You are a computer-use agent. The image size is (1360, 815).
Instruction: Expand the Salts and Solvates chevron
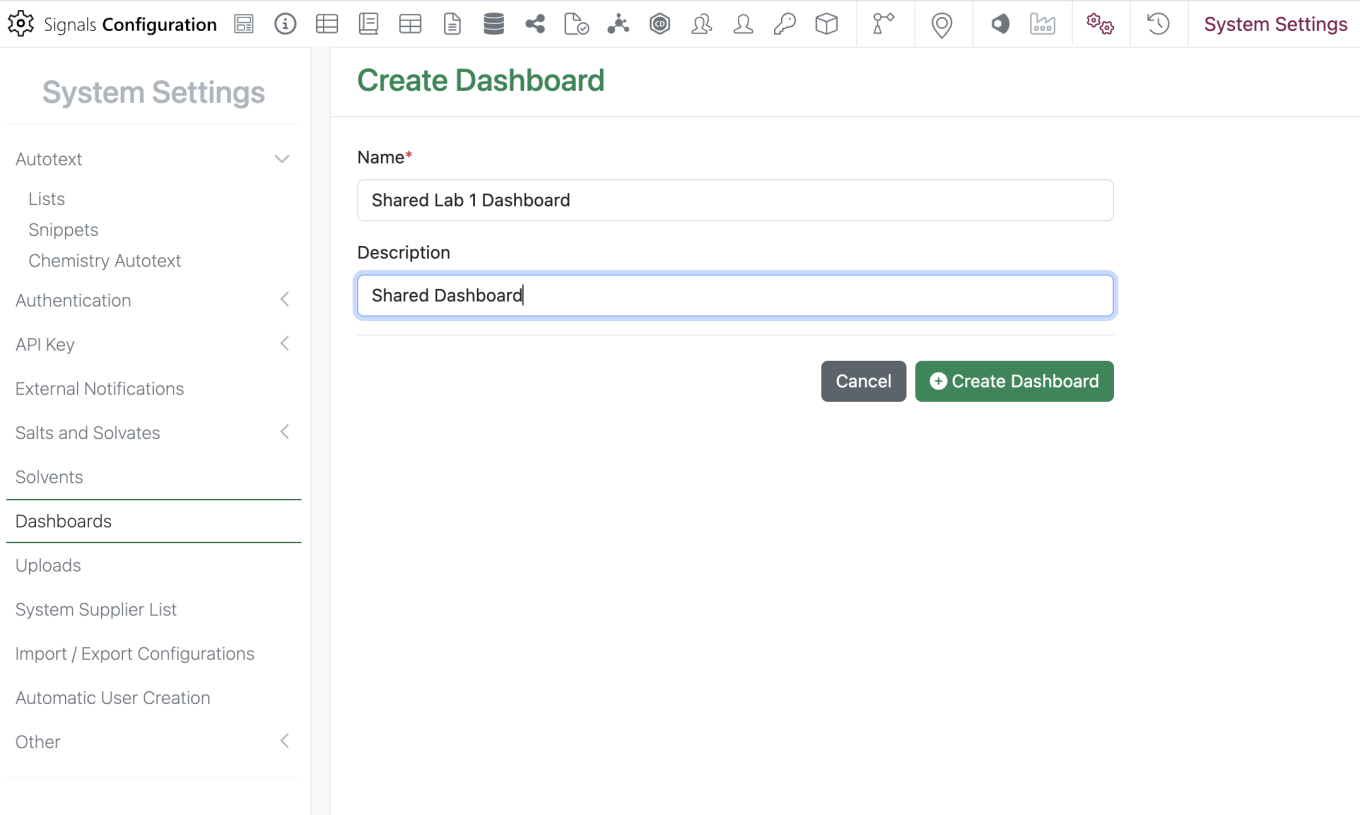tap(285, 432)
